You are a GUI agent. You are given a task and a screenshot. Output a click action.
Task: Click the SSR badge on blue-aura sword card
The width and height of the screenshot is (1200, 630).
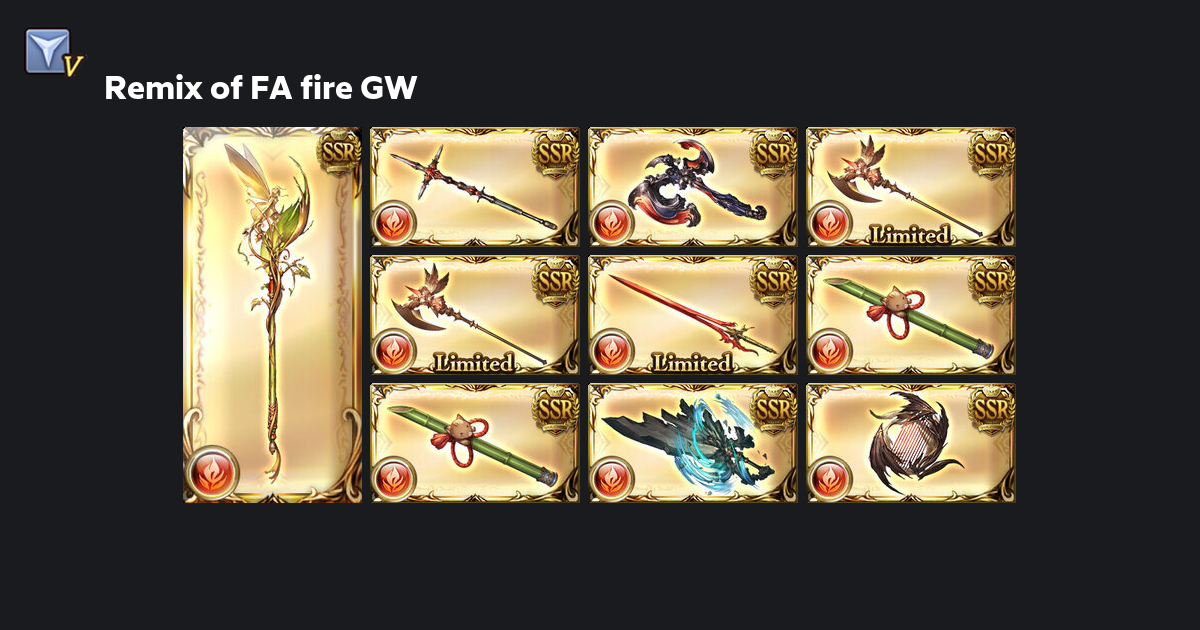coord(774,407)
